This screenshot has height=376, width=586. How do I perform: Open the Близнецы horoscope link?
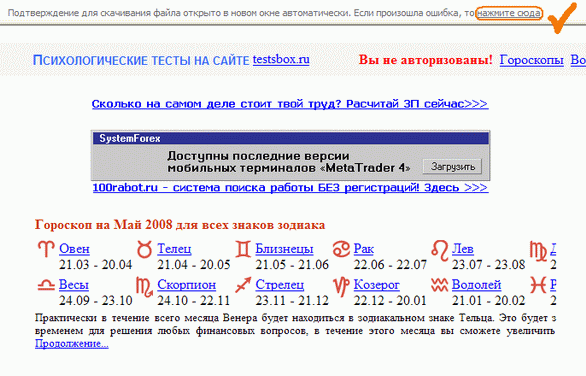click(284, 249)
